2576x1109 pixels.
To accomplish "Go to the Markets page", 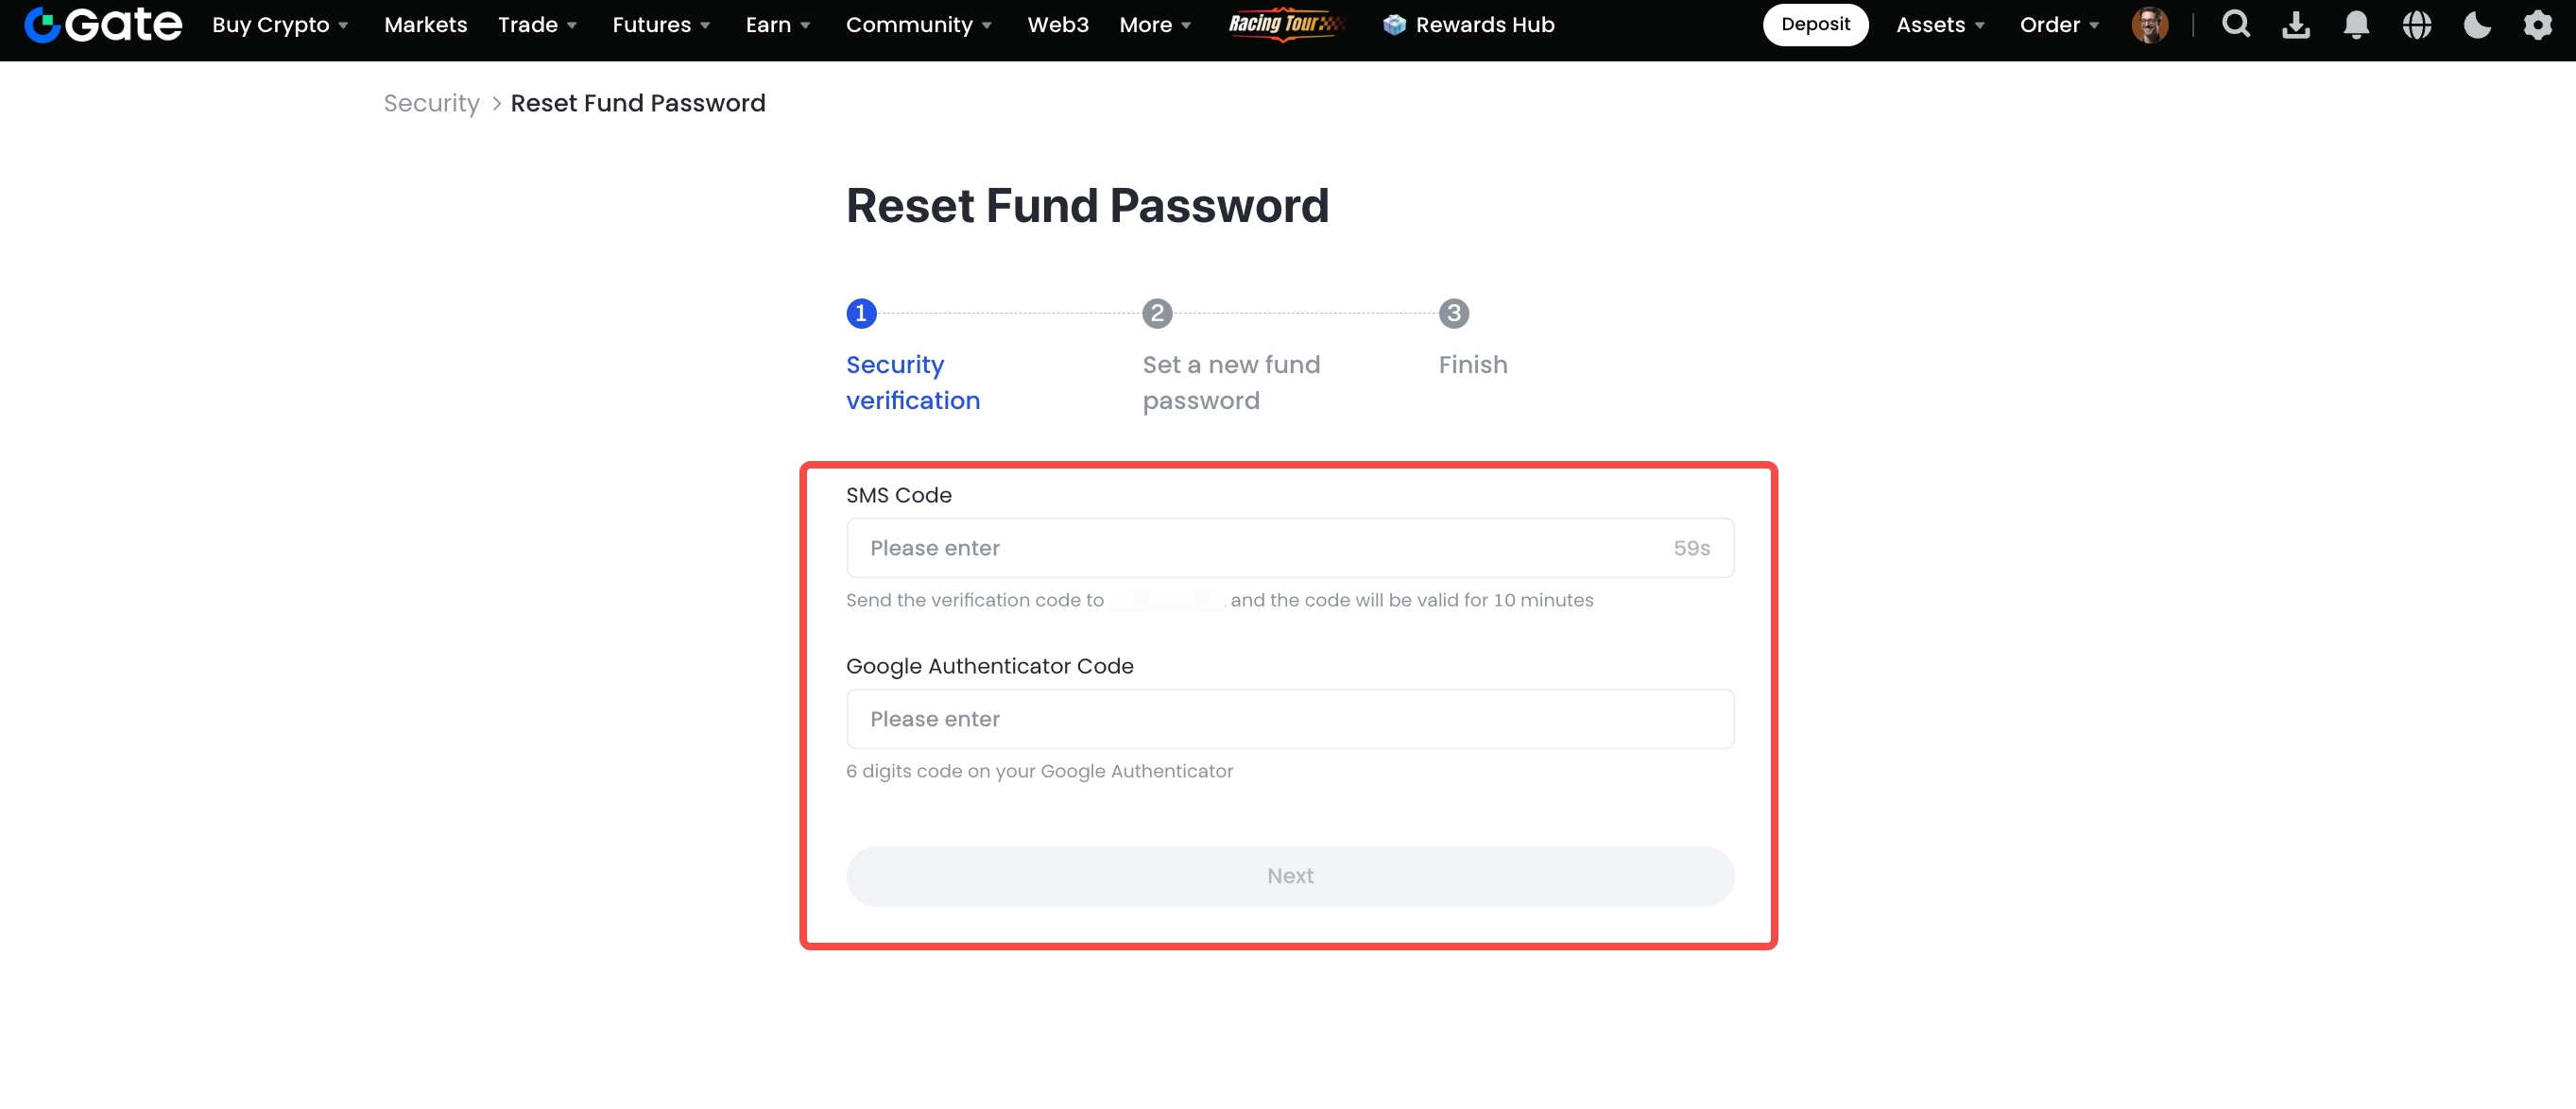I will pyautogui.click(x=425, y=25).
